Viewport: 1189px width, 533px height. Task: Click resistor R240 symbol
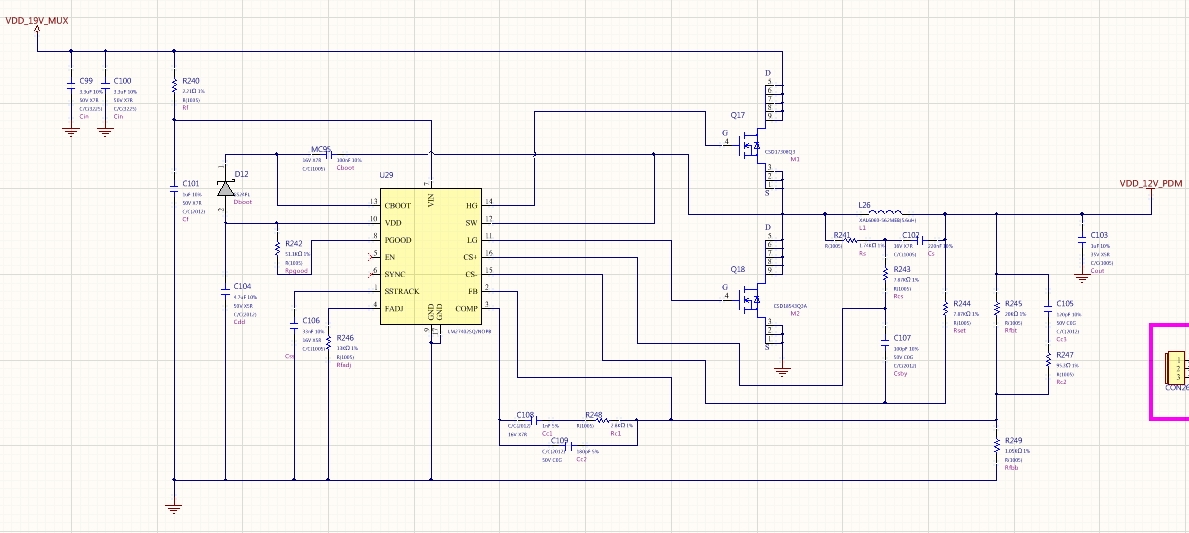coord(174,81)
